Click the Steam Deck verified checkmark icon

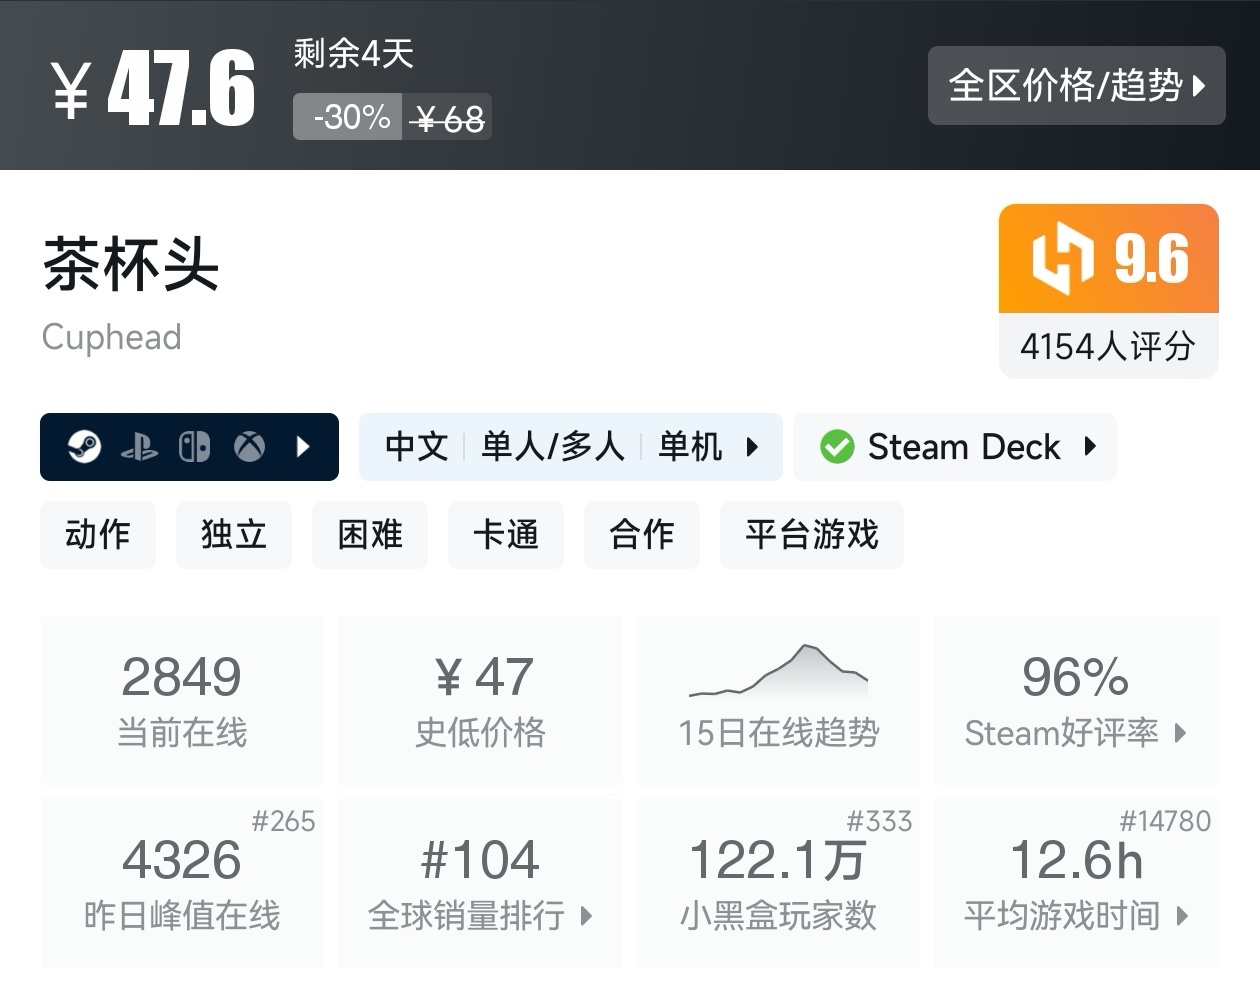pos(837,446)
